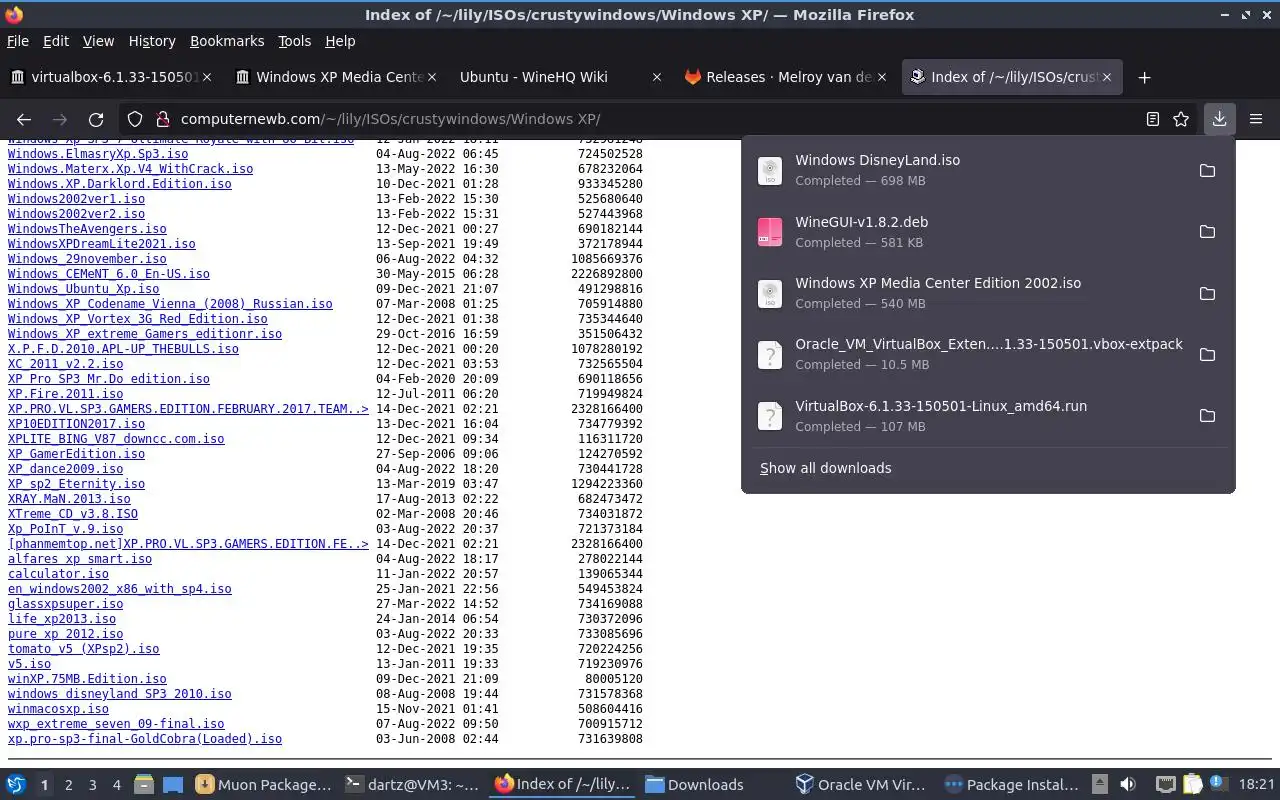Open the LXQt start menu icon
Screen dimensions: 1280x800
pos(16,785)
